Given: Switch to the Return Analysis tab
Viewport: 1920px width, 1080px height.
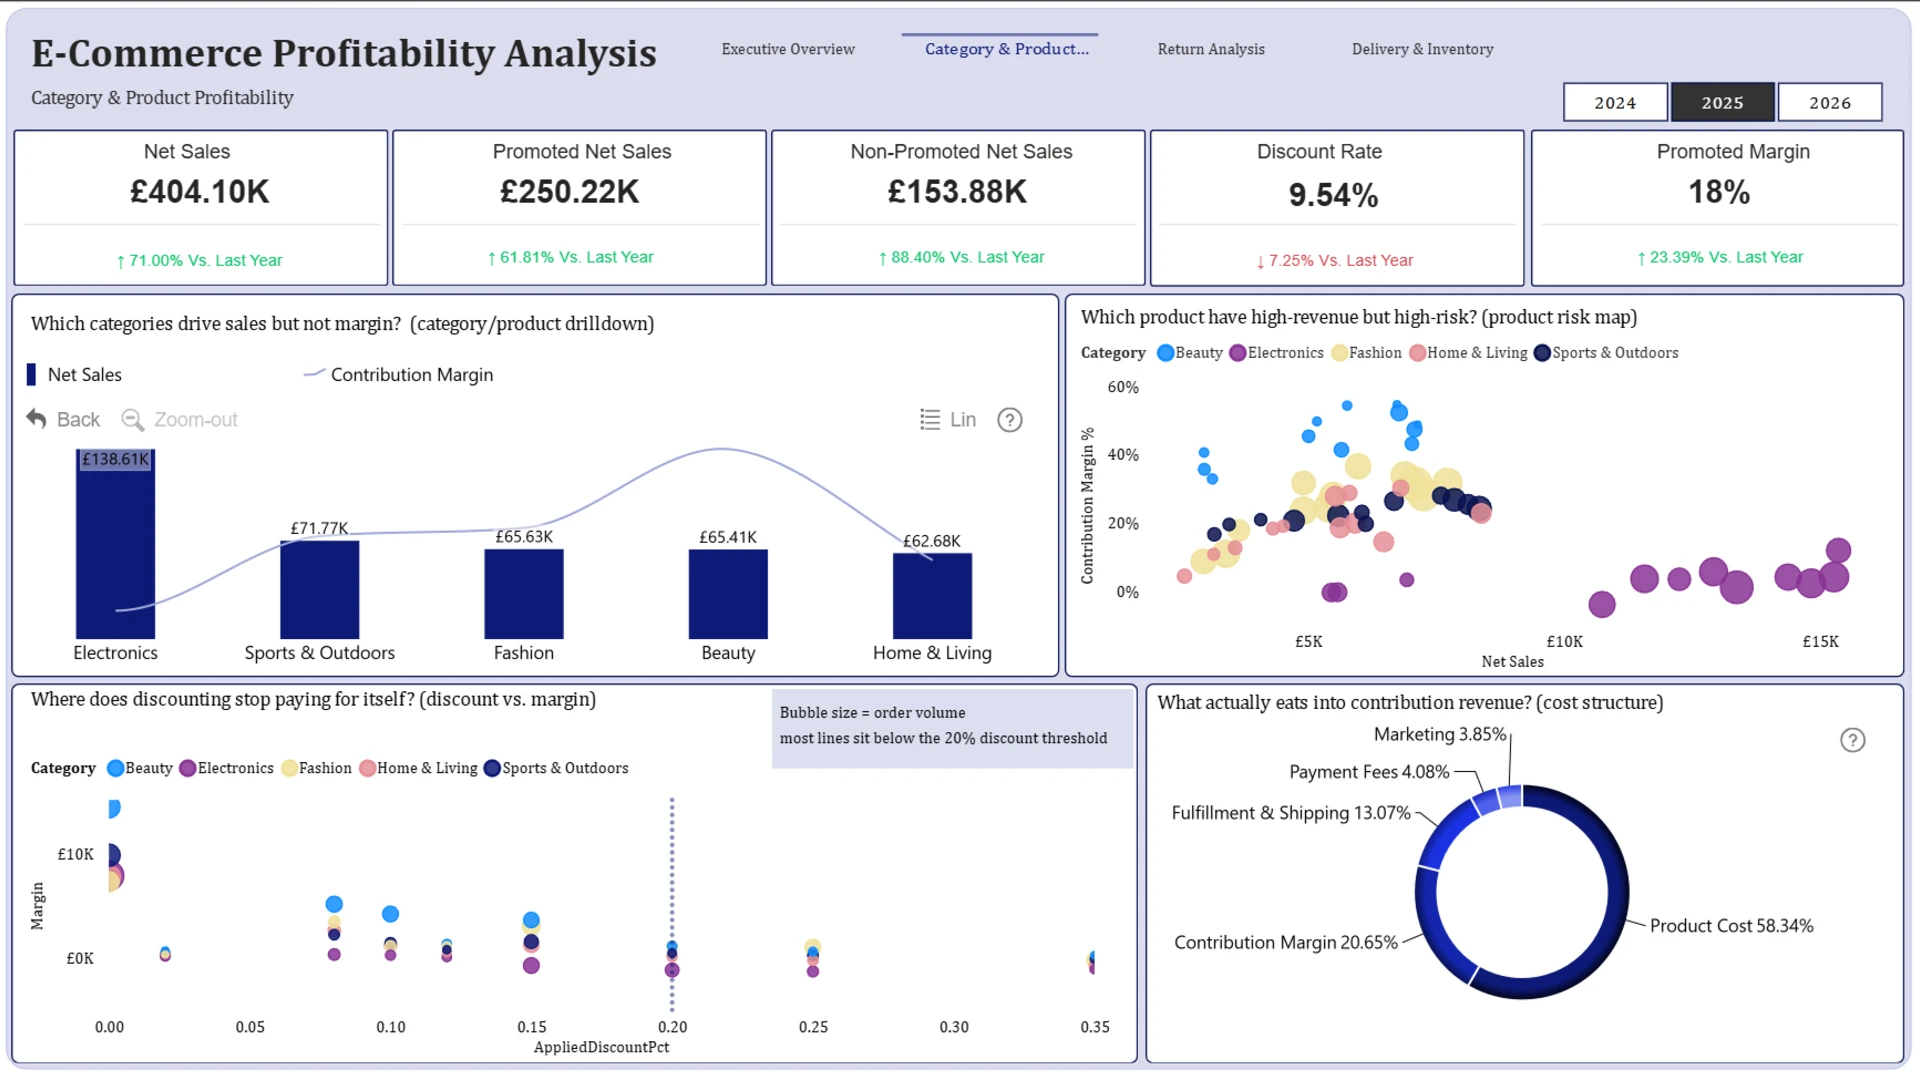Looking at the screenshot, I should tap(1211, 49).
